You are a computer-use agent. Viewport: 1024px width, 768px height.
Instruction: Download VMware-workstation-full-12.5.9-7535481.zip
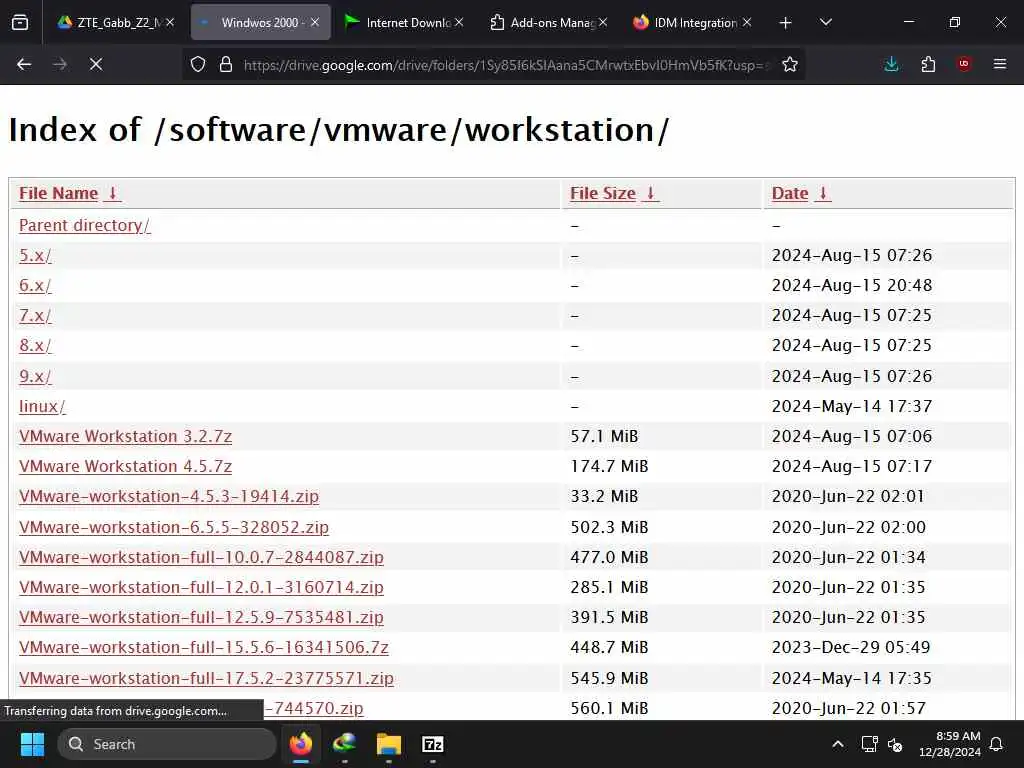[201, 617]
